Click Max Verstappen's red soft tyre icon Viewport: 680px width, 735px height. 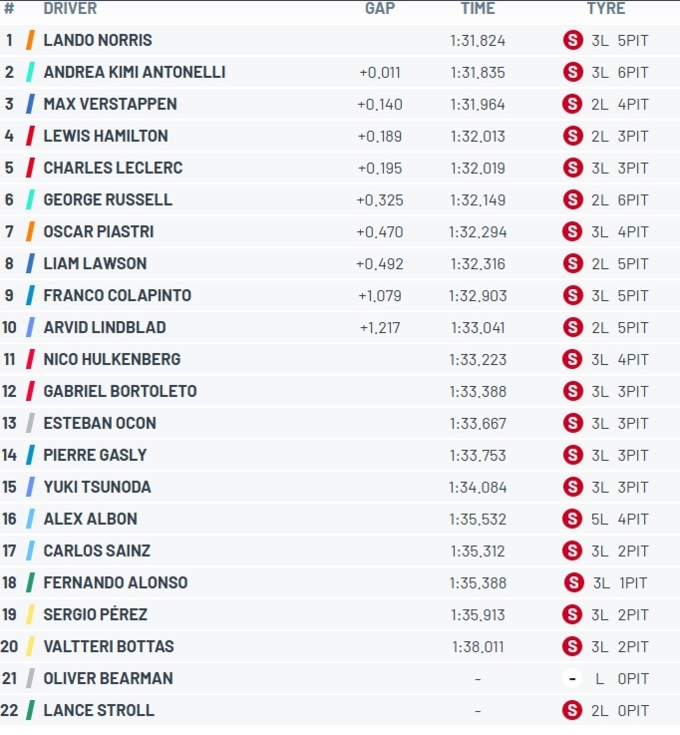pyautogui.click(x=573, y=104)
